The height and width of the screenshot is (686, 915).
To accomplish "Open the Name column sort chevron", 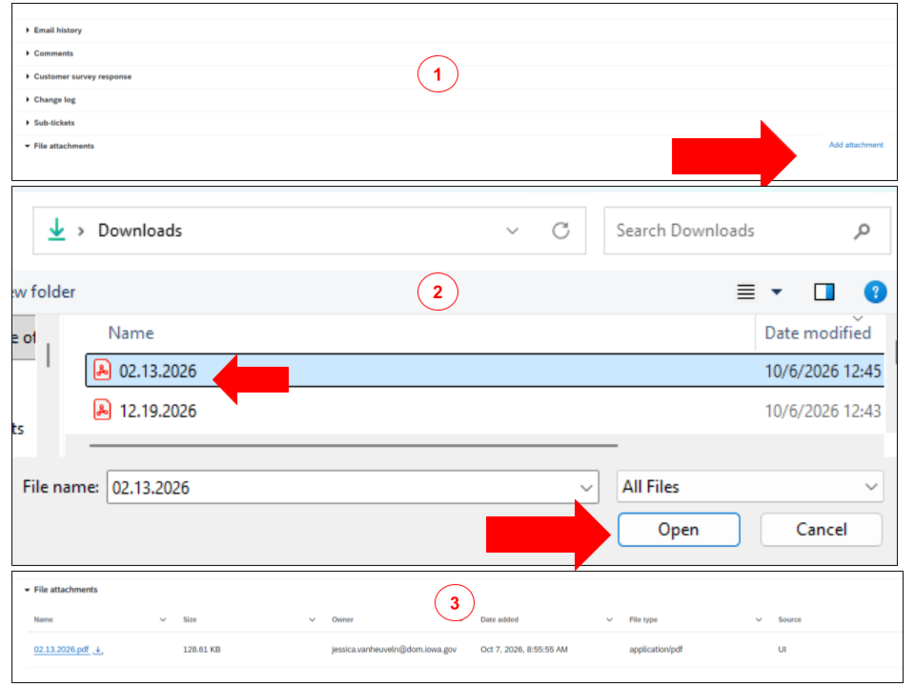I will (163, 620).
